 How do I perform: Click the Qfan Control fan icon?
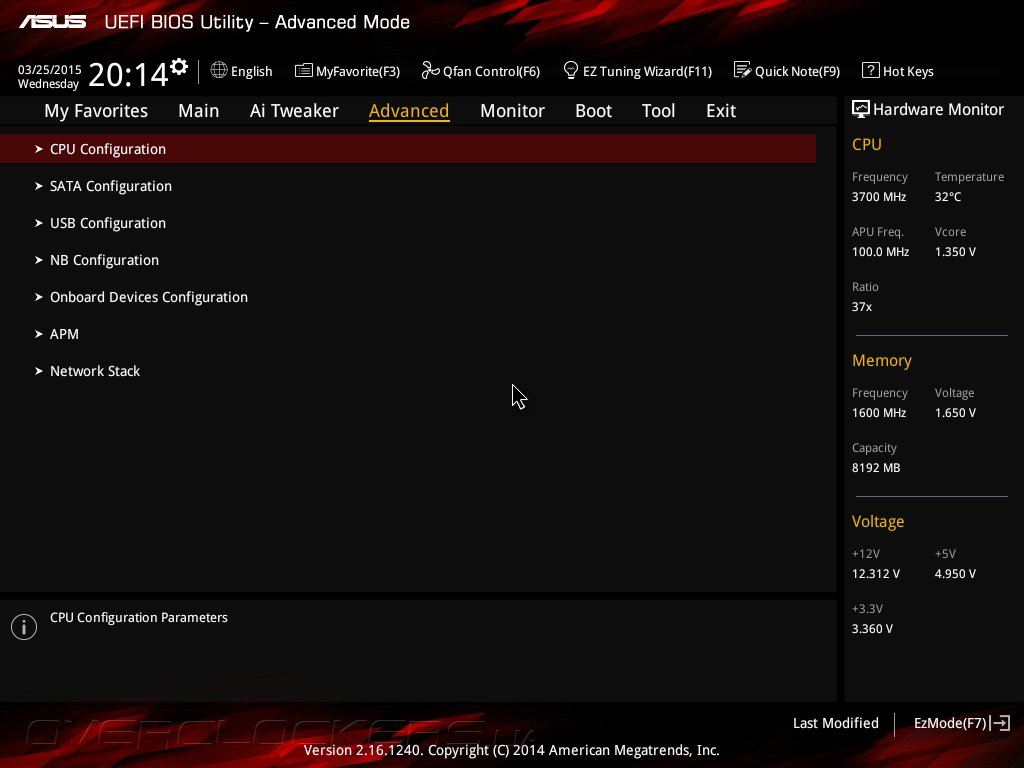pos(430,70)
